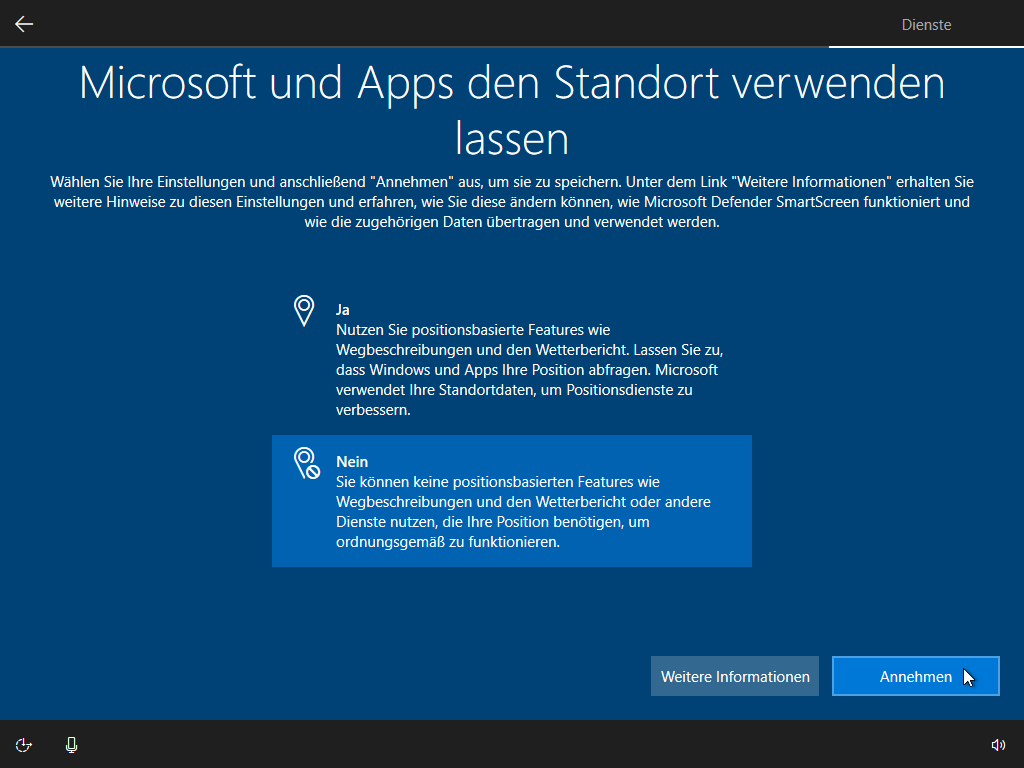Select the "Ja" option label
Screen dimensions: 1024x768
click(343, 310)
